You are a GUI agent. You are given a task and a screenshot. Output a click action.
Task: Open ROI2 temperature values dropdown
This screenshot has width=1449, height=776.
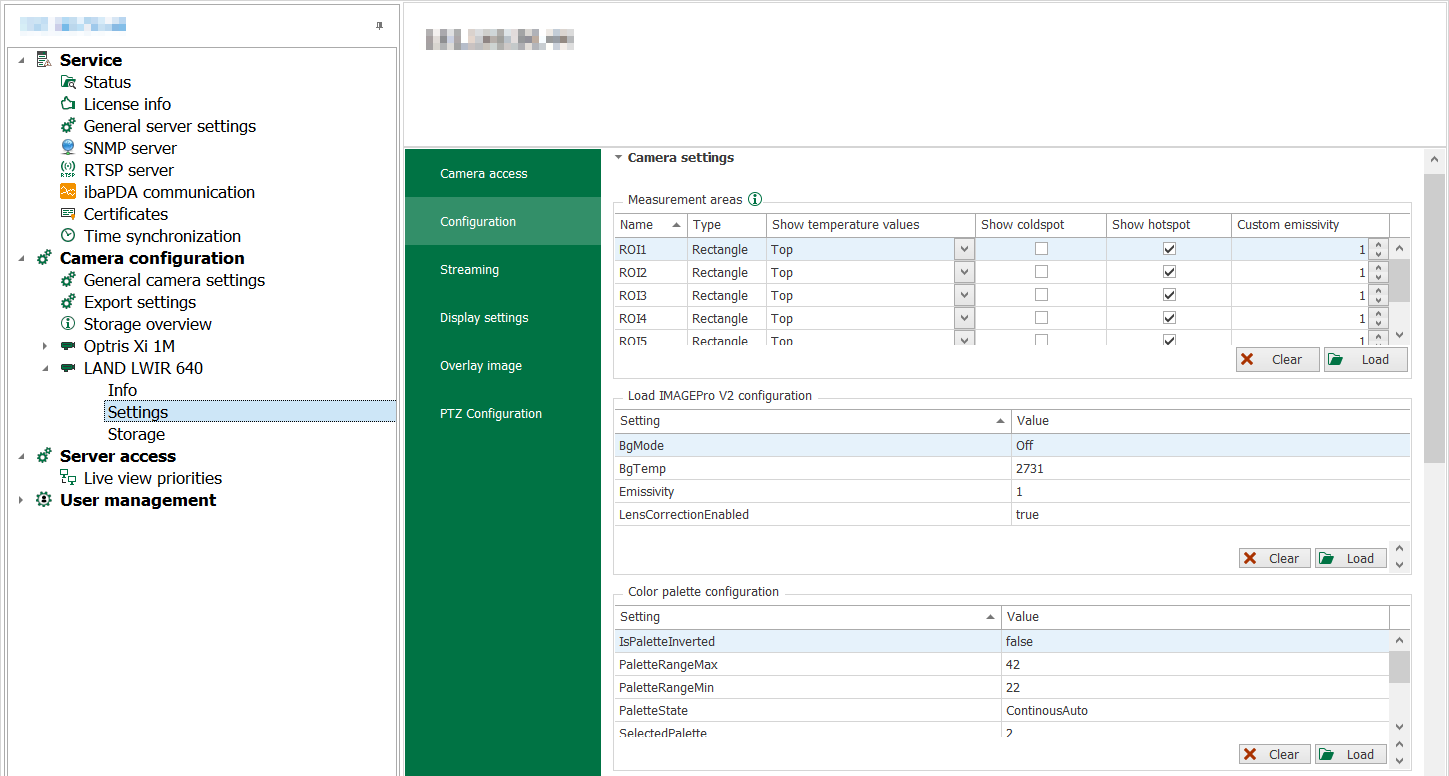pos(964,272)
